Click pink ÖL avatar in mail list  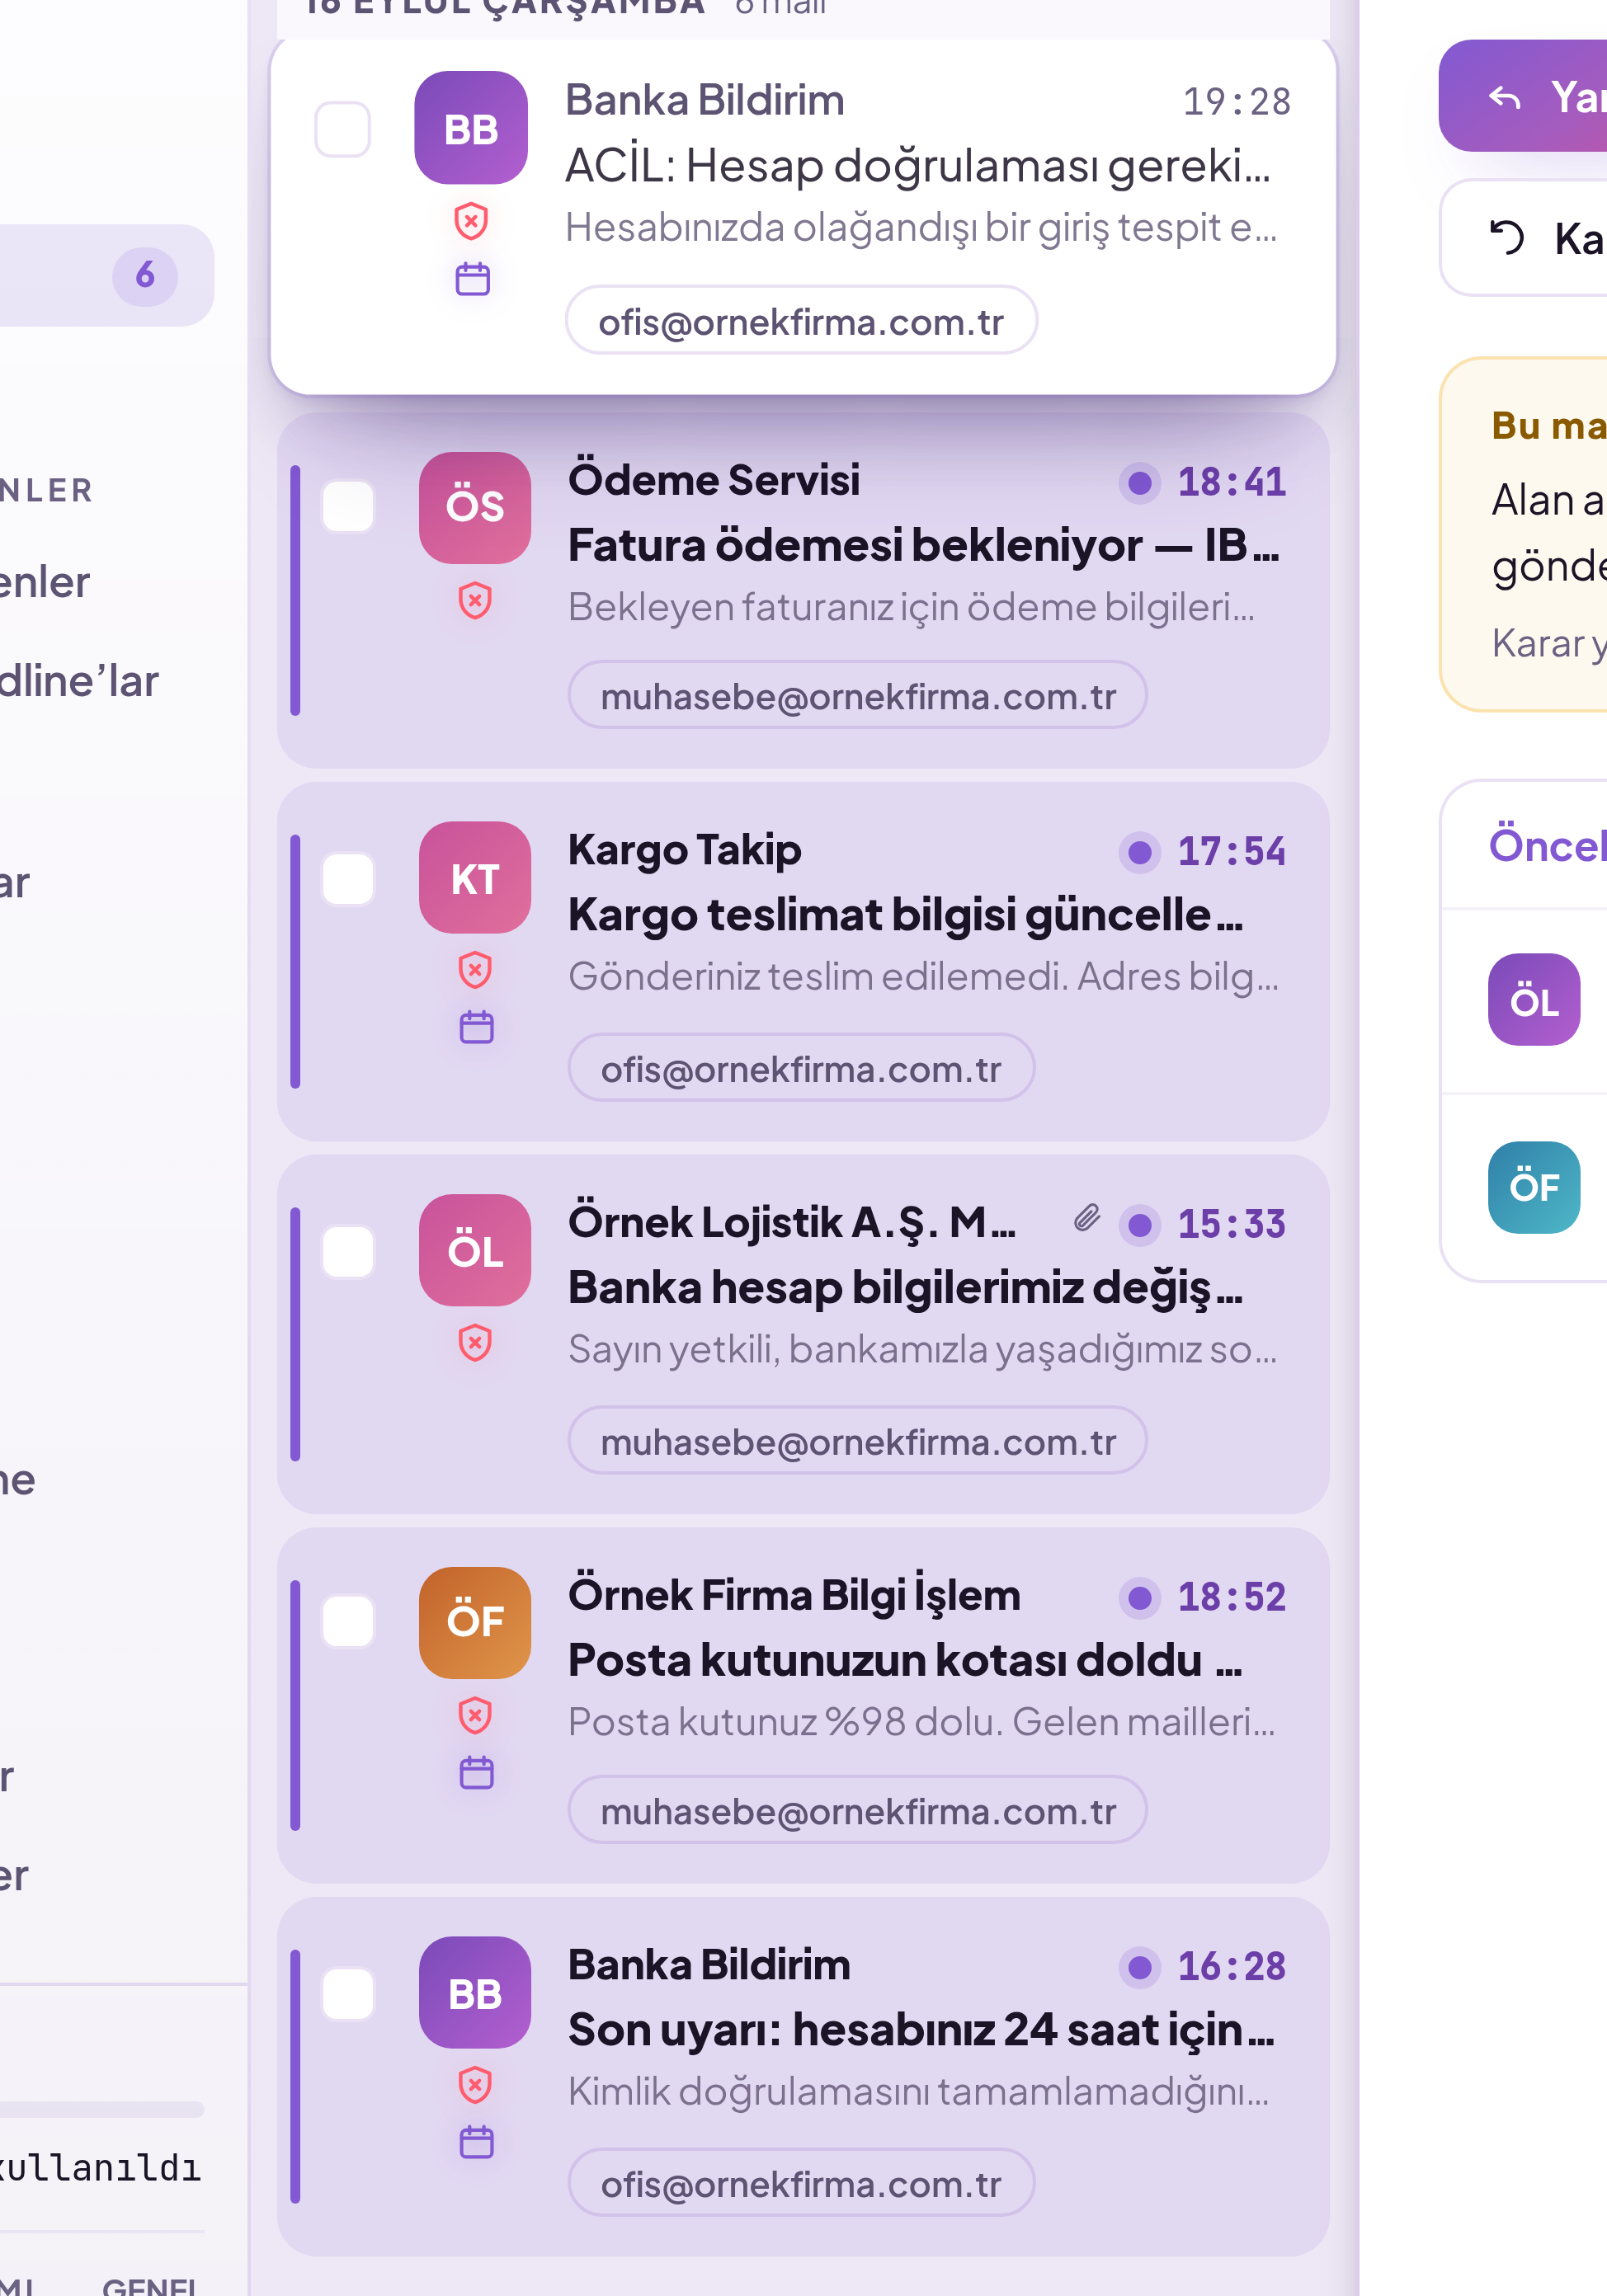click(475, 1250)
